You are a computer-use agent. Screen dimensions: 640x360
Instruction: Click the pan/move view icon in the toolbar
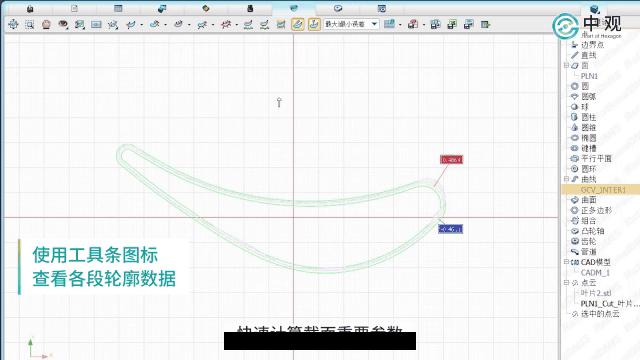click(x=13, y=24)
